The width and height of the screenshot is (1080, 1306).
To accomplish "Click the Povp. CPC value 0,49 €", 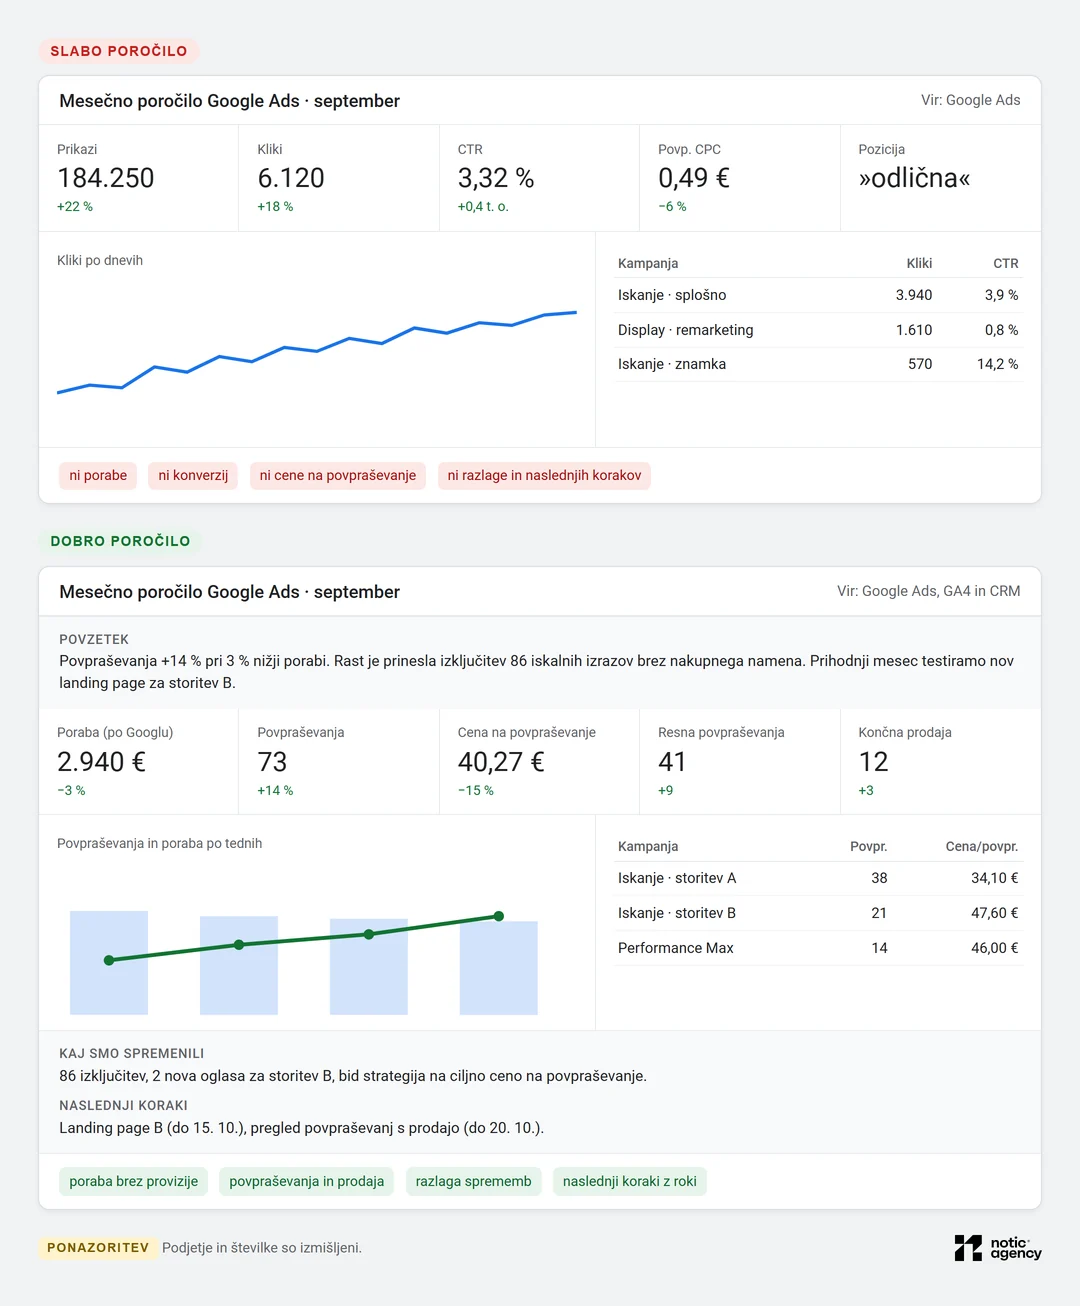I will [x=694, y=178].
